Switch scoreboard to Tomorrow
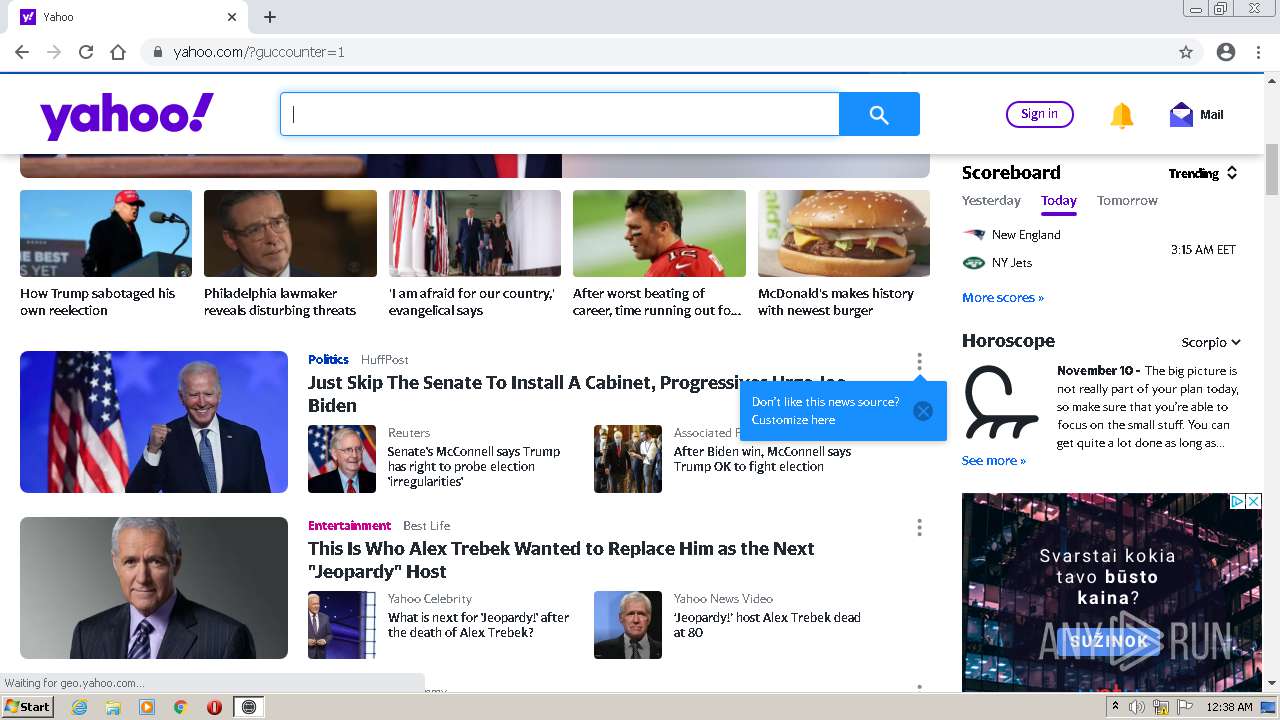The image size is (1280, 720). (1127, 200)
